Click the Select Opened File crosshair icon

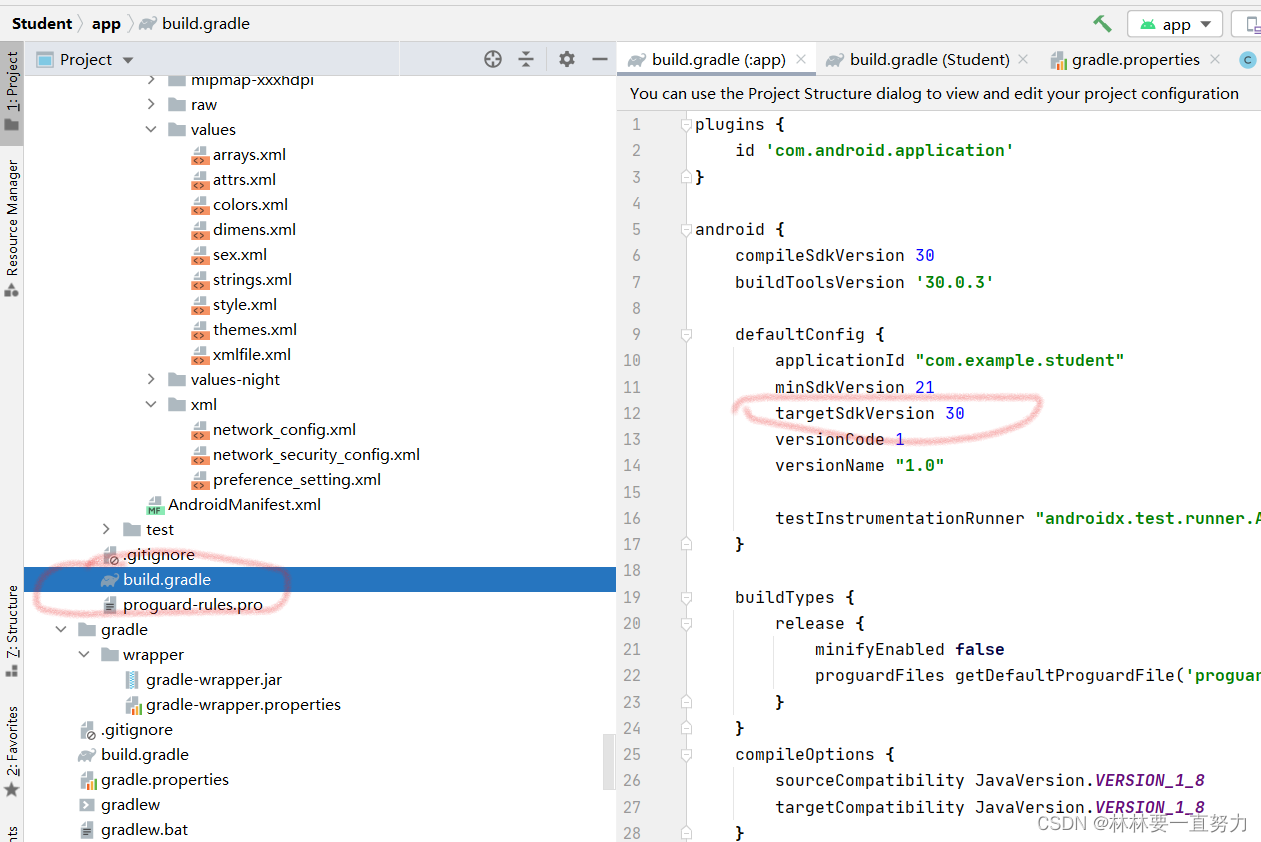click(492, 59)
